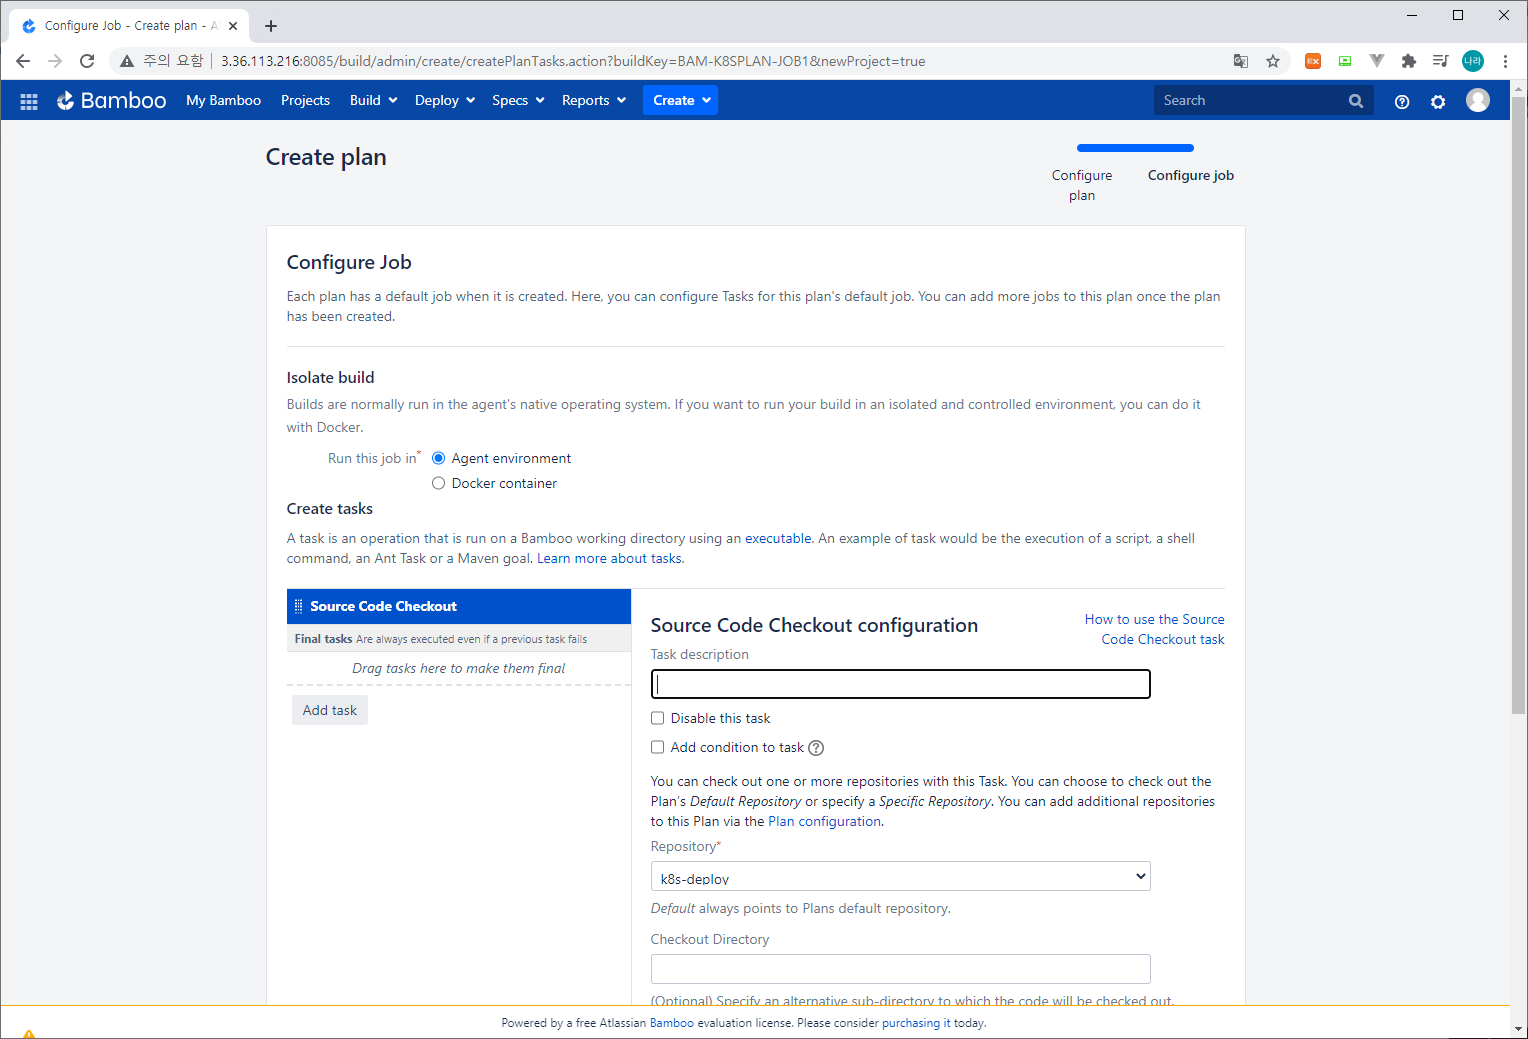Click the browser address bar URL
The image size is (1528, 1039).
pos(573,61)
